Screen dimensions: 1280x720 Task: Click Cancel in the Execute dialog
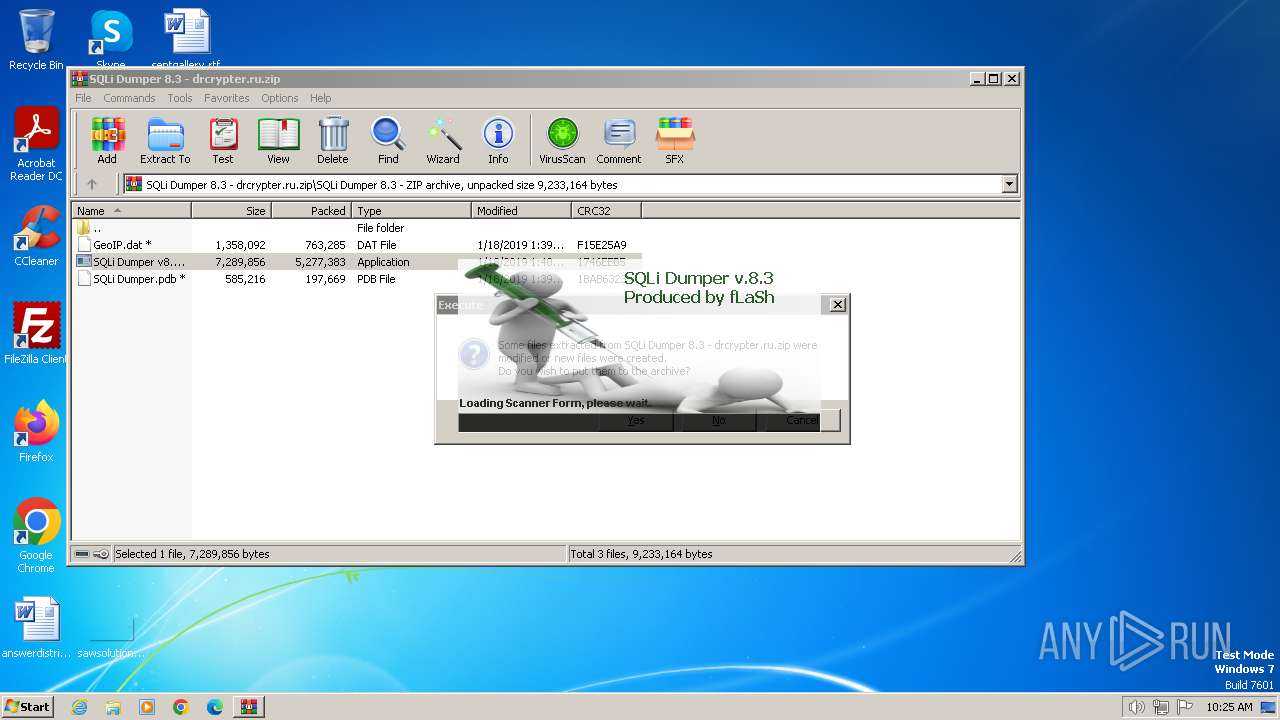[x=801, y=421]
